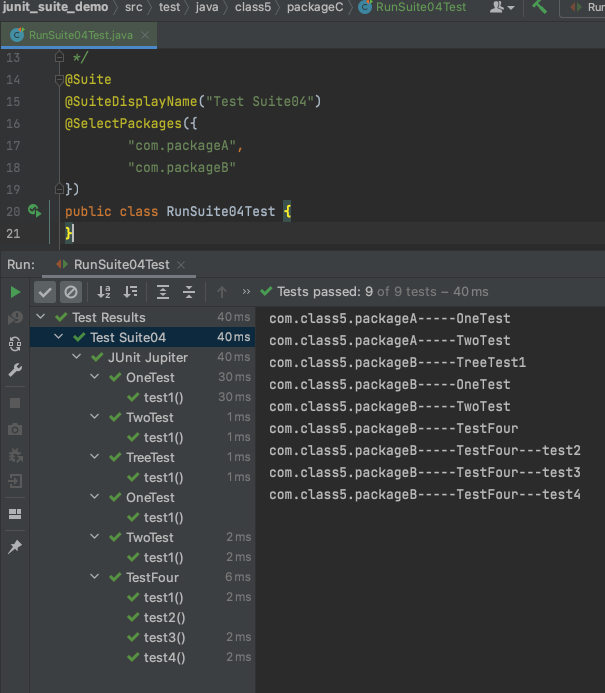This screenshot has width=605, height=693.
Task: Click the Build hammer icon in top bar
Action: (x=539, y=7)
